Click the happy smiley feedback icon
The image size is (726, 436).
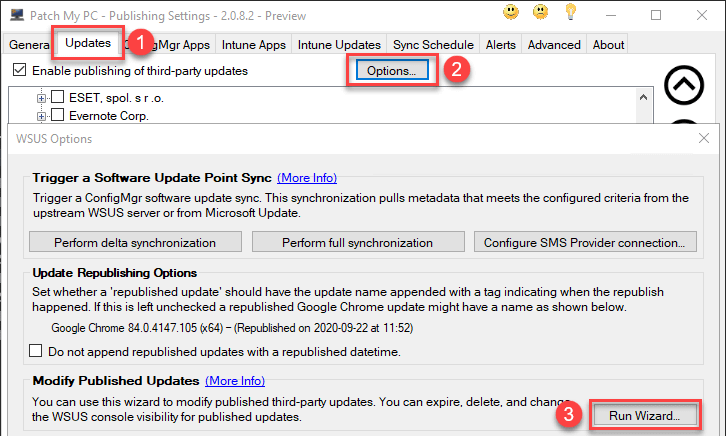(511, 12)
